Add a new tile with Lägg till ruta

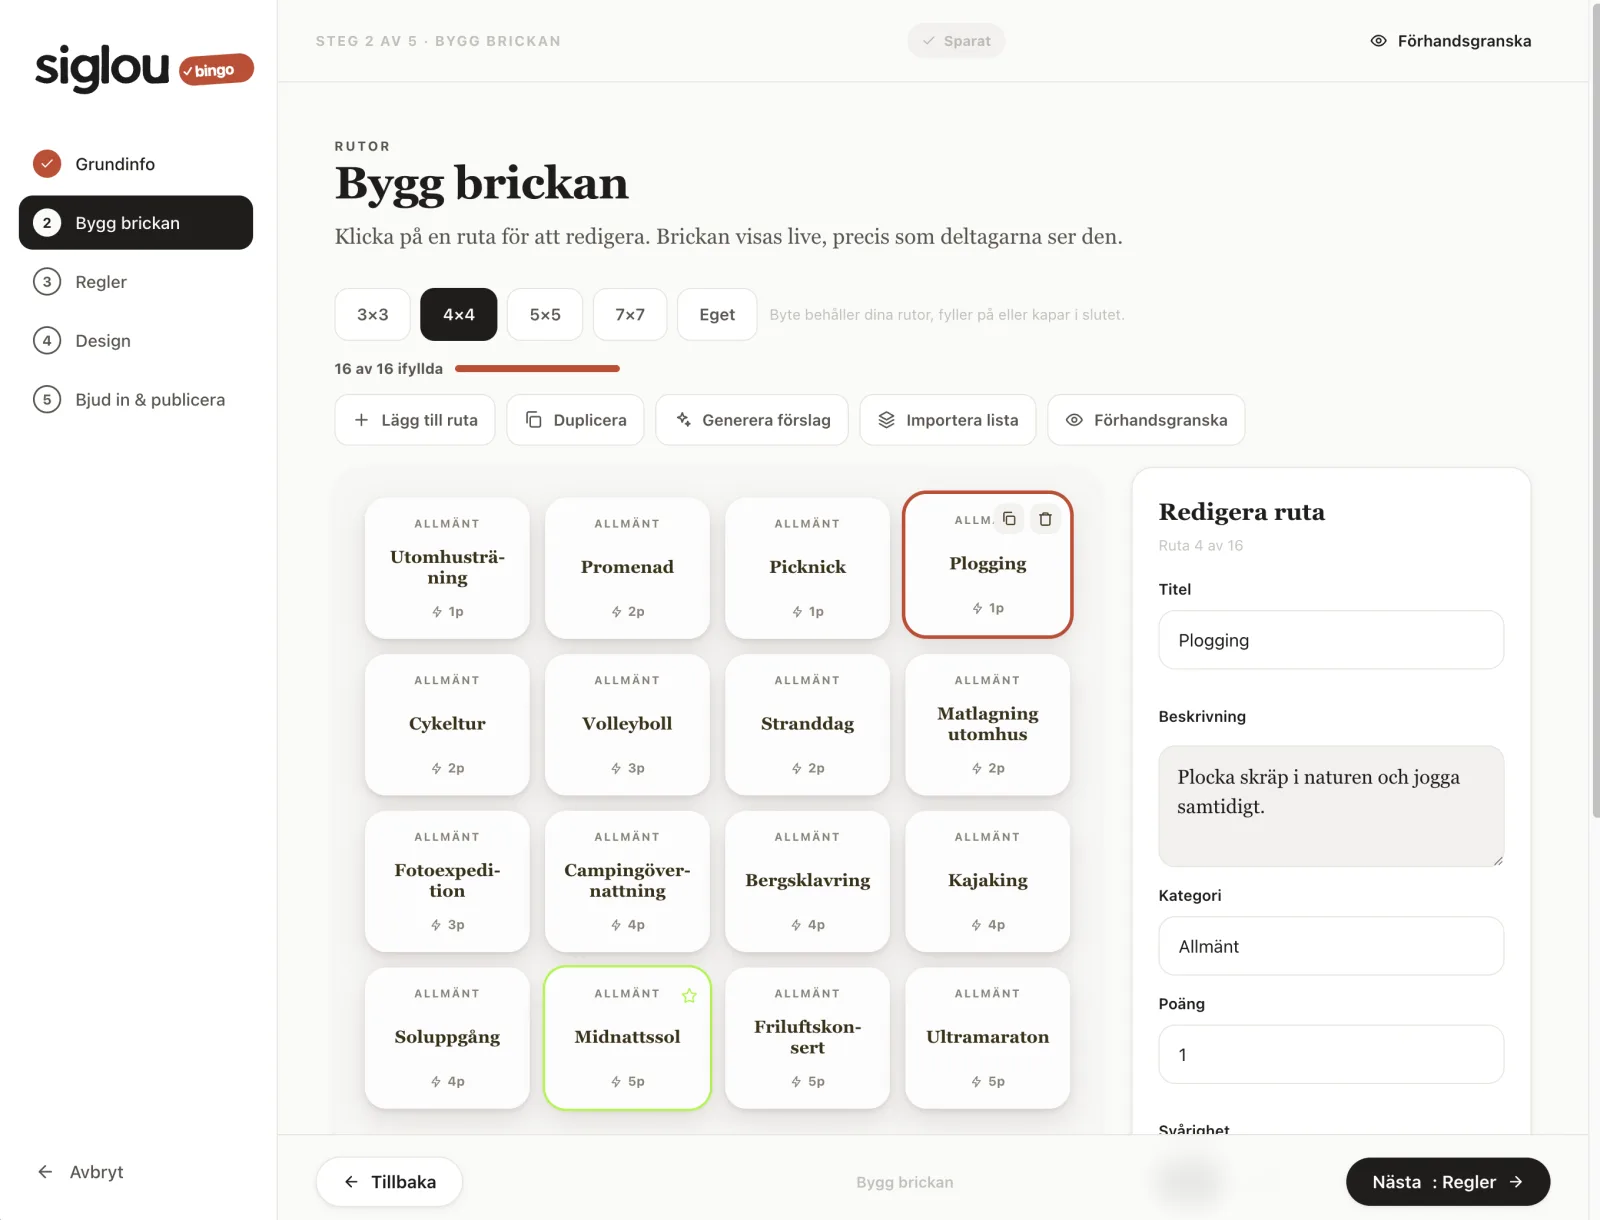(x=415, y=420)
